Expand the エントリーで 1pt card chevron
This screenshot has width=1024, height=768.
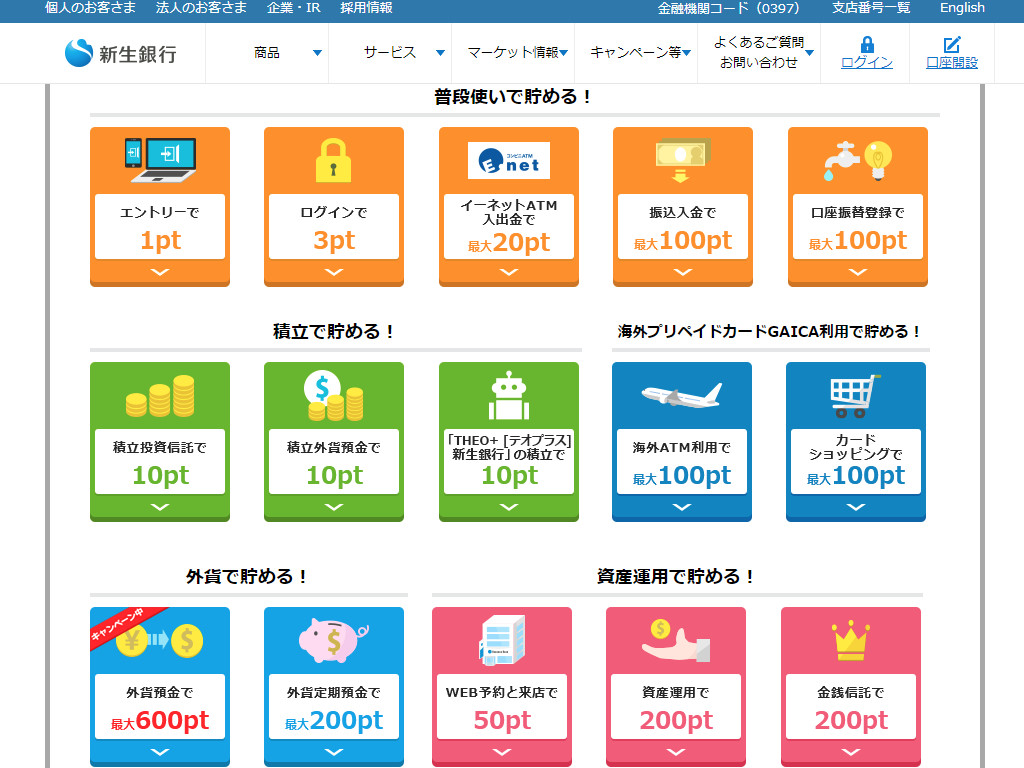click(x=160, y=272)
